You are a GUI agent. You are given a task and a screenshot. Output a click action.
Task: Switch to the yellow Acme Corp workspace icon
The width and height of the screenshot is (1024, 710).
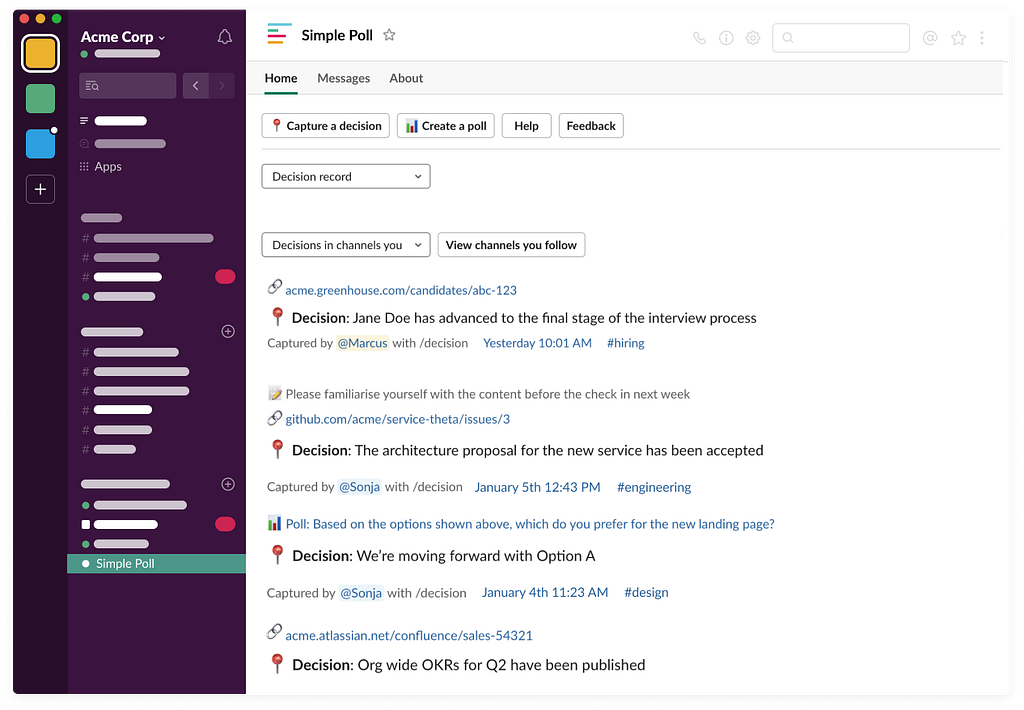[40, 53]
